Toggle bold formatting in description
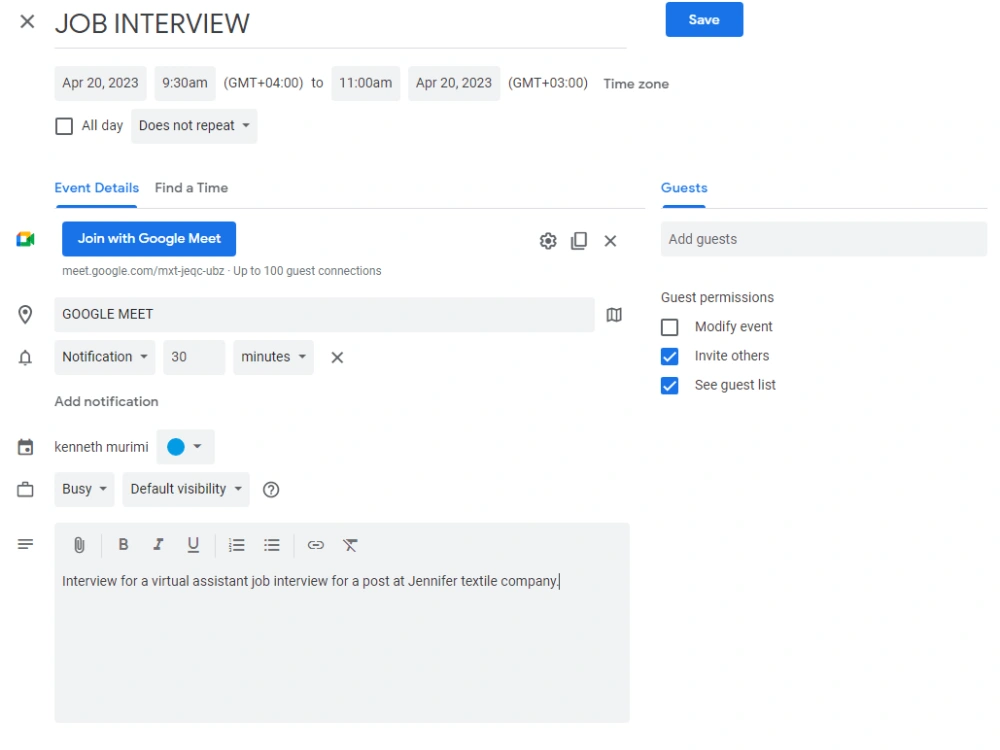Screen dimensions: 1000x750 point(124,545)
